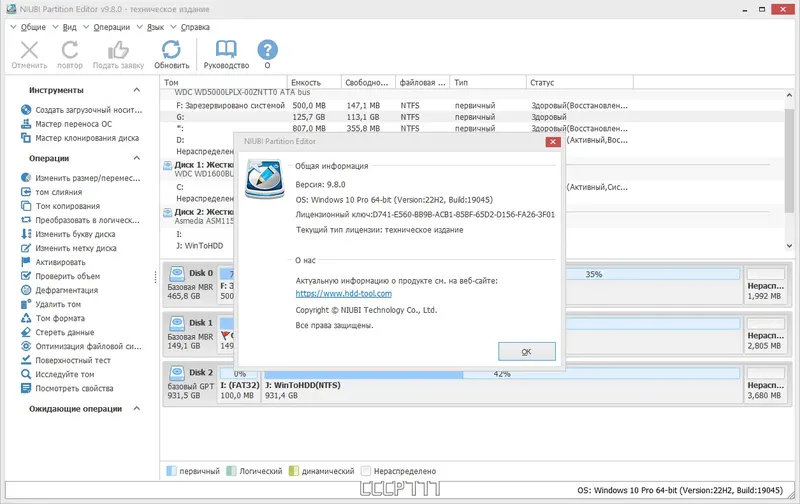Viewport: 800px width, 504px height.
Task: Click volume list scrollbar up arrow
Action: point(789,95)
